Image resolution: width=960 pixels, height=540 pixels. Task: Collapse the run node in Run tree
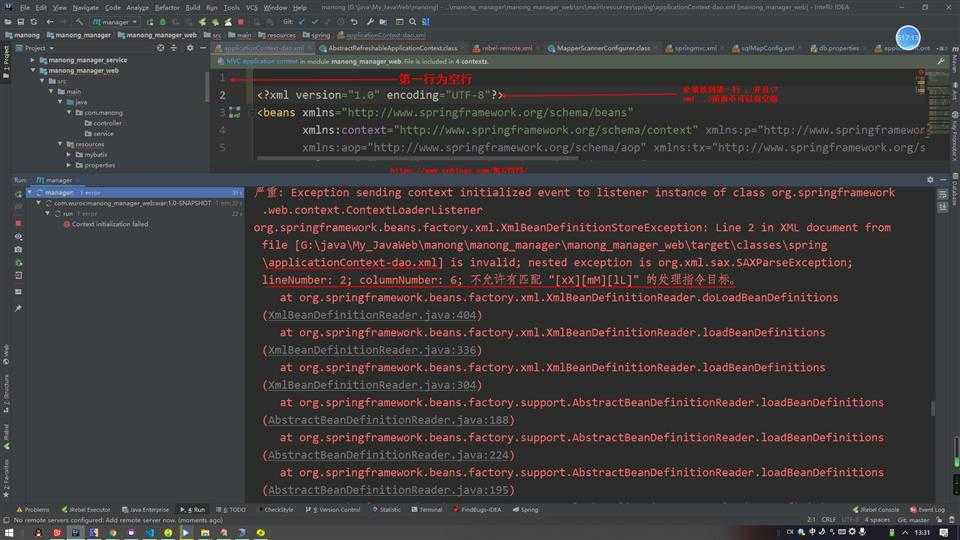[x=48, y=214]
